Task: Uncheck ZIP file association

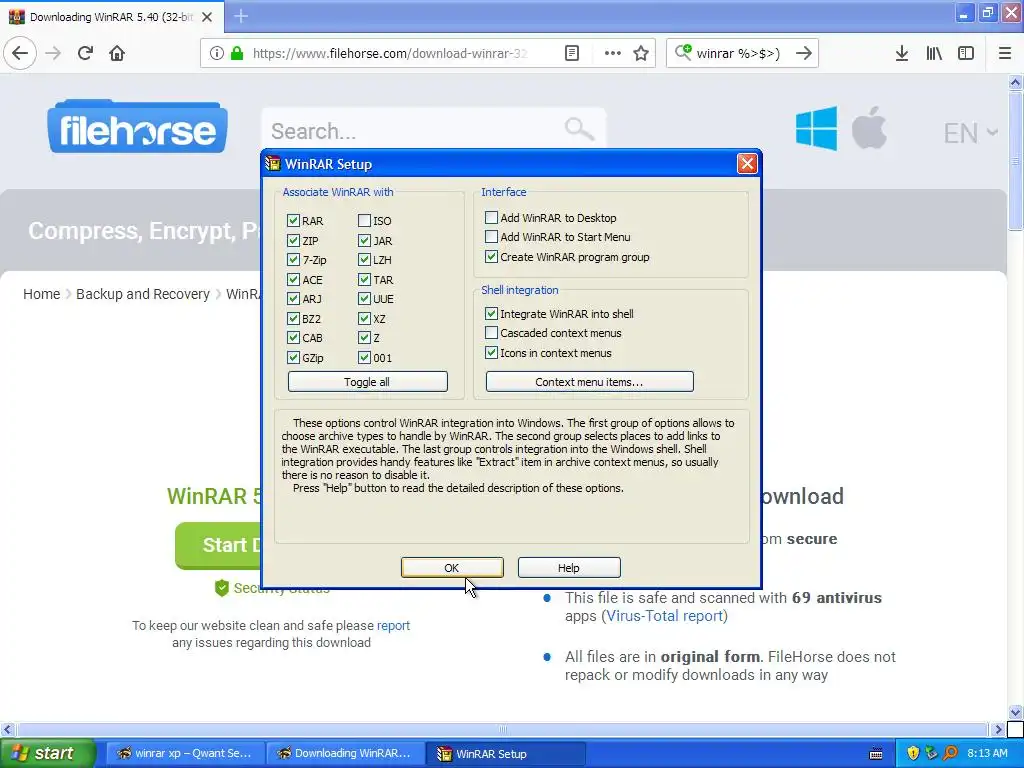Action: coord(293,240)
